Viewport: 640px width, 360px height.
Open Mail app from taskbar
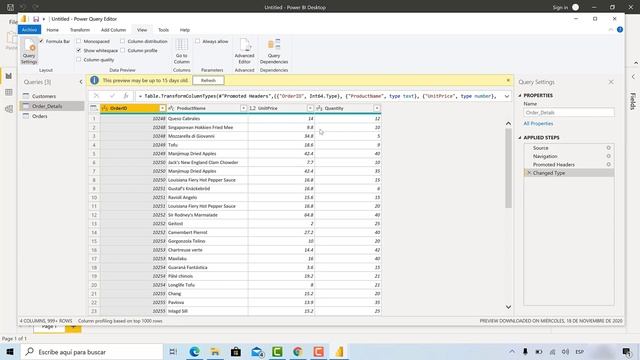click(x=257, y=351)
